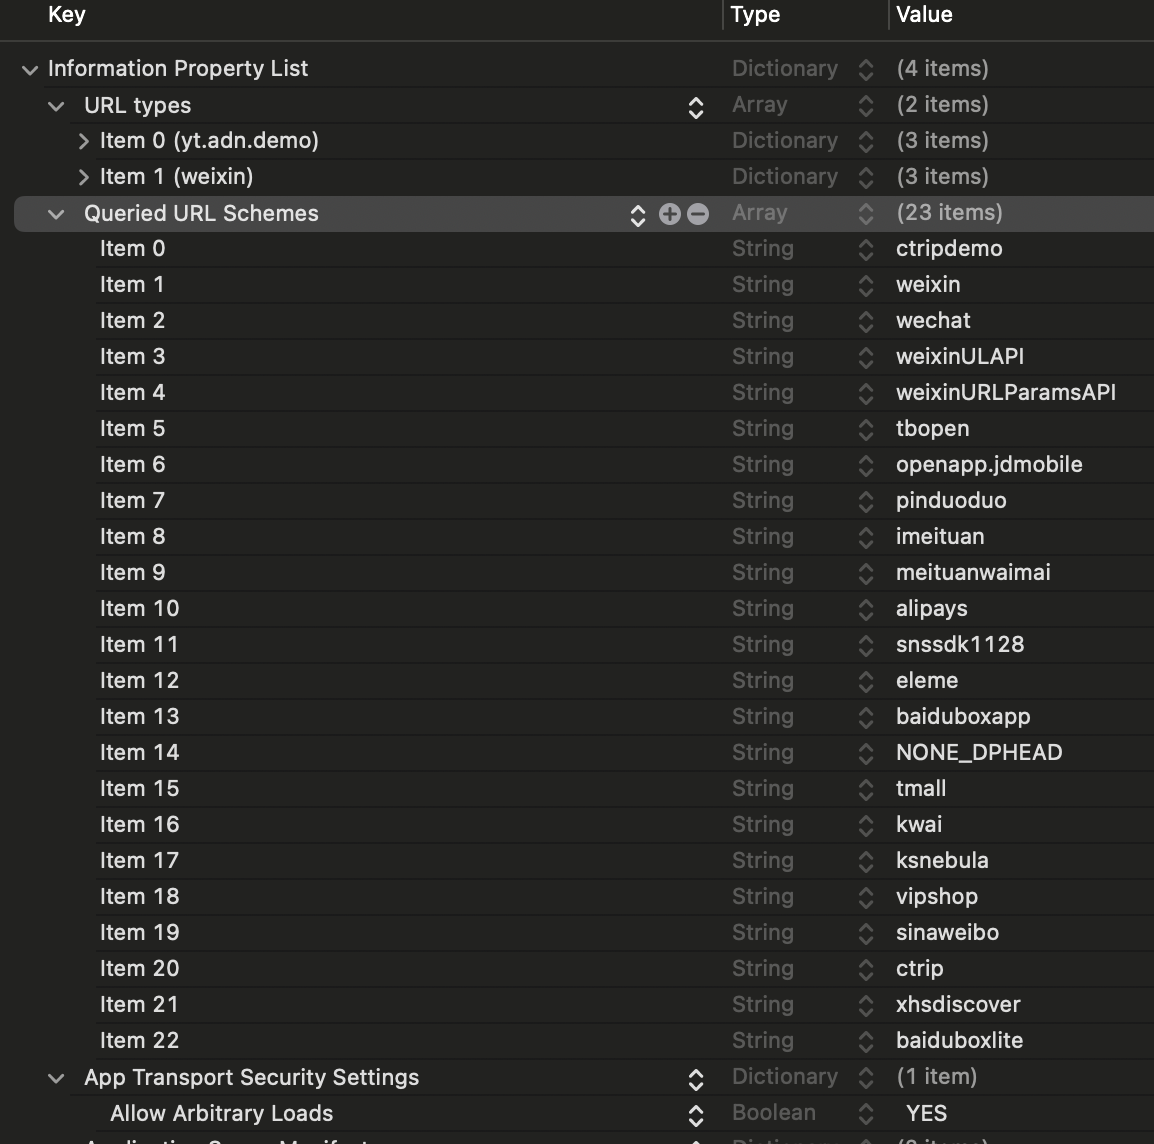Change type popup for App Transport Security Settings
Viewport: 1154px width, 1144px height.
tap(866, 1078)
